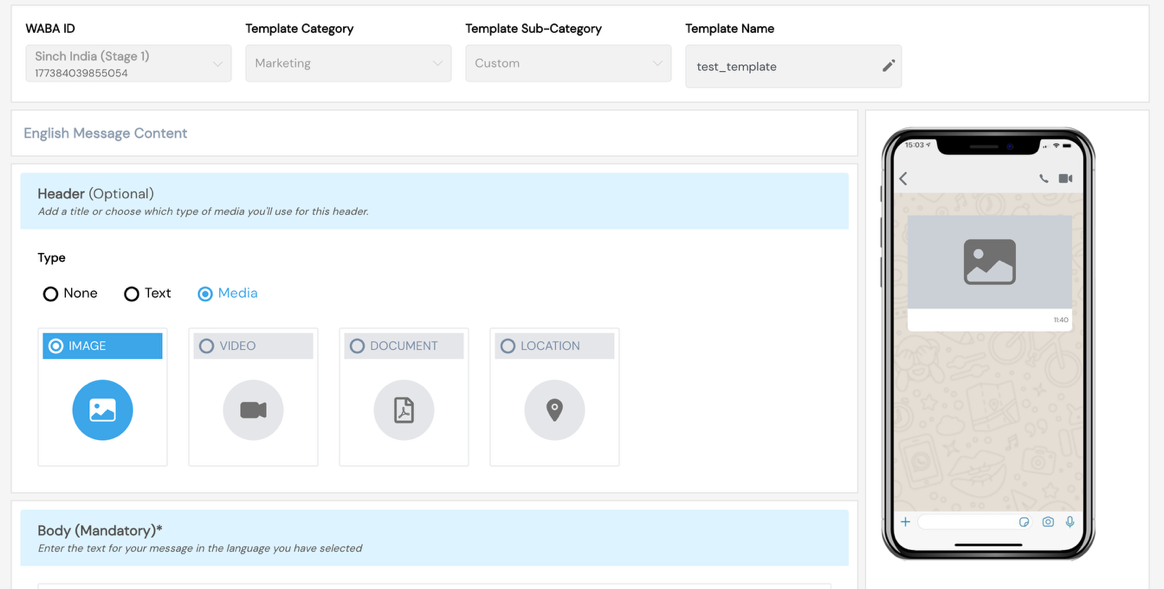1164x589 pixels.
Task: Tap the camera icon in preview message bar
Action: [x=1047, y=521]
